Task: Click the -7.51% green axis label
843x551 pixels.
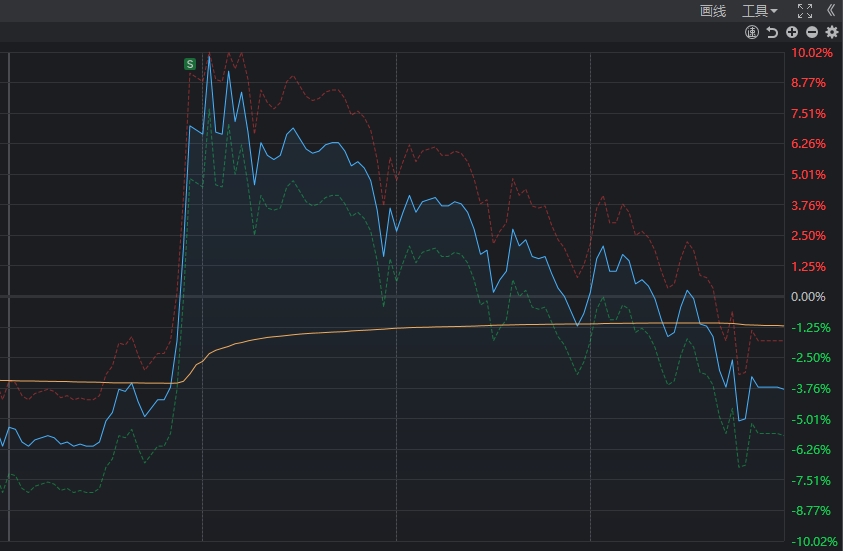Action: pyautogui.click(x=810, y=481)
